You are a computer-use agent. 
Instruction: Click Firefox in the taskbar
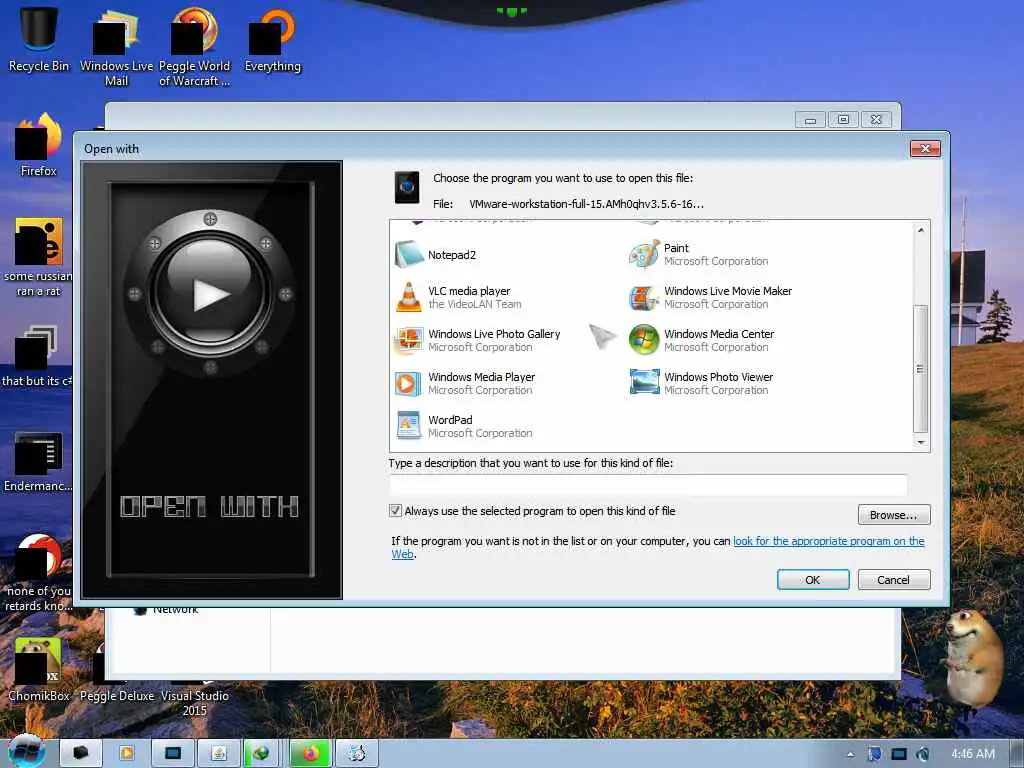(x=310, y=754)
